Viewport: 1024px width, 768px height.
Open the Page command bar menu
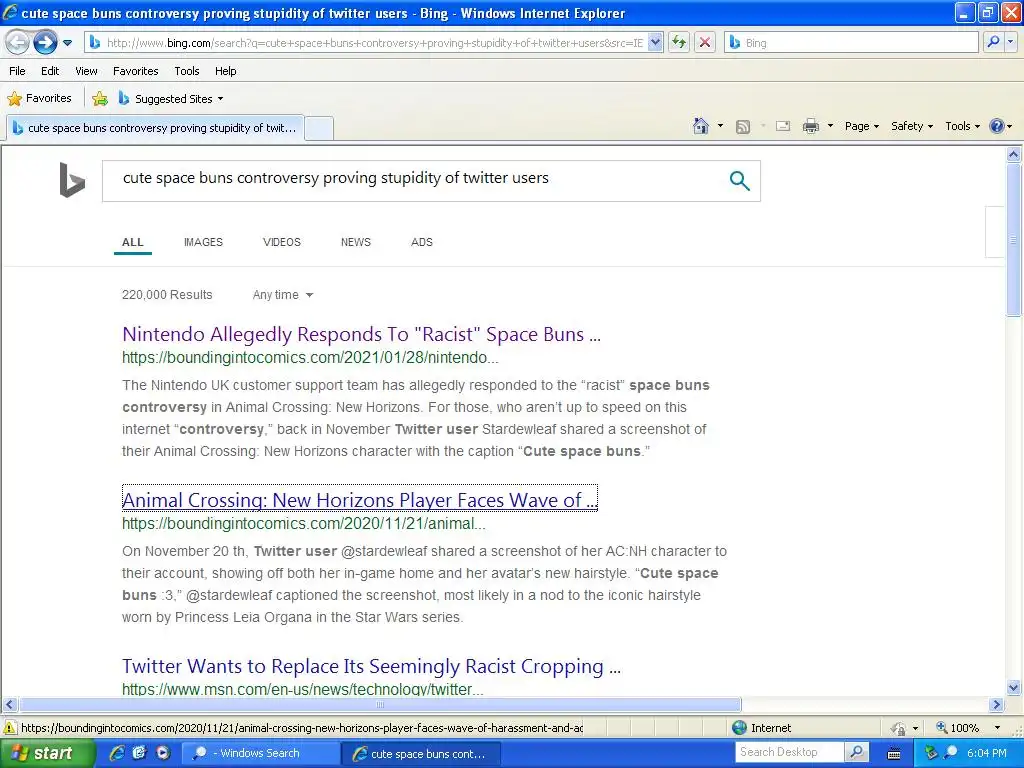click(x=861, y=126)
